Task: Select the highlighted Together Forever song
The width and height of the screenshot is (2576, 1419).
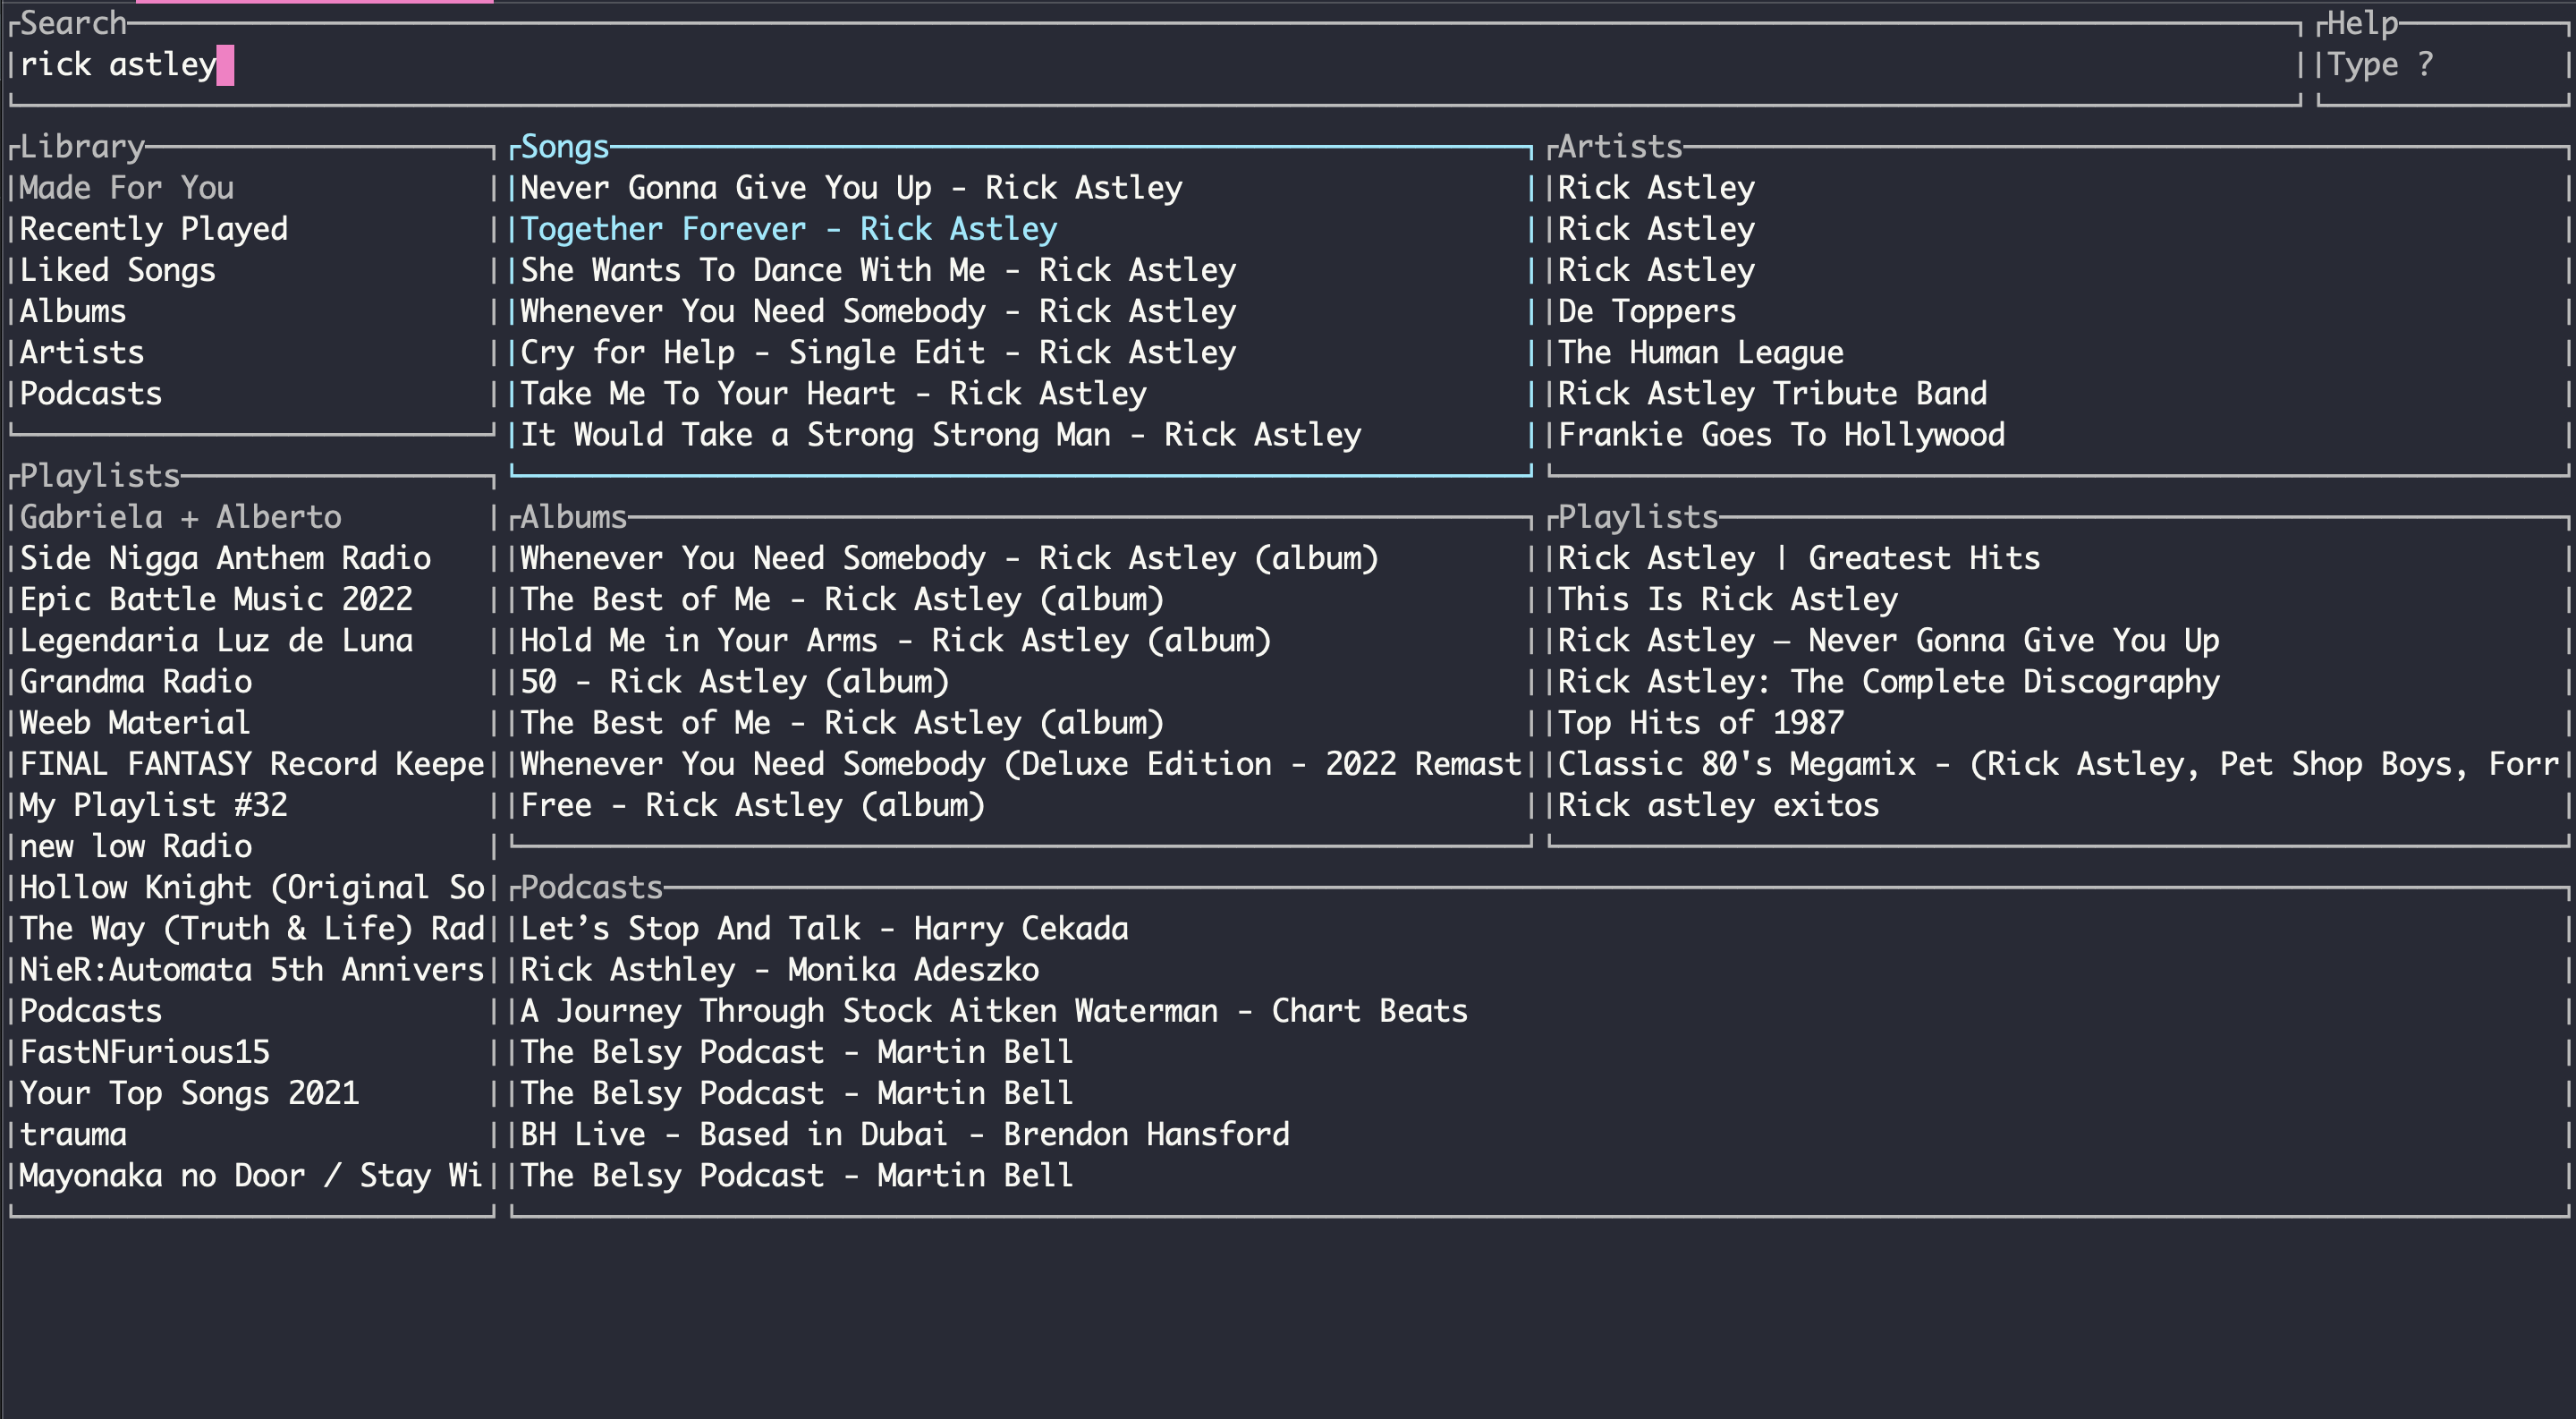Action: [x=788, y=229]
